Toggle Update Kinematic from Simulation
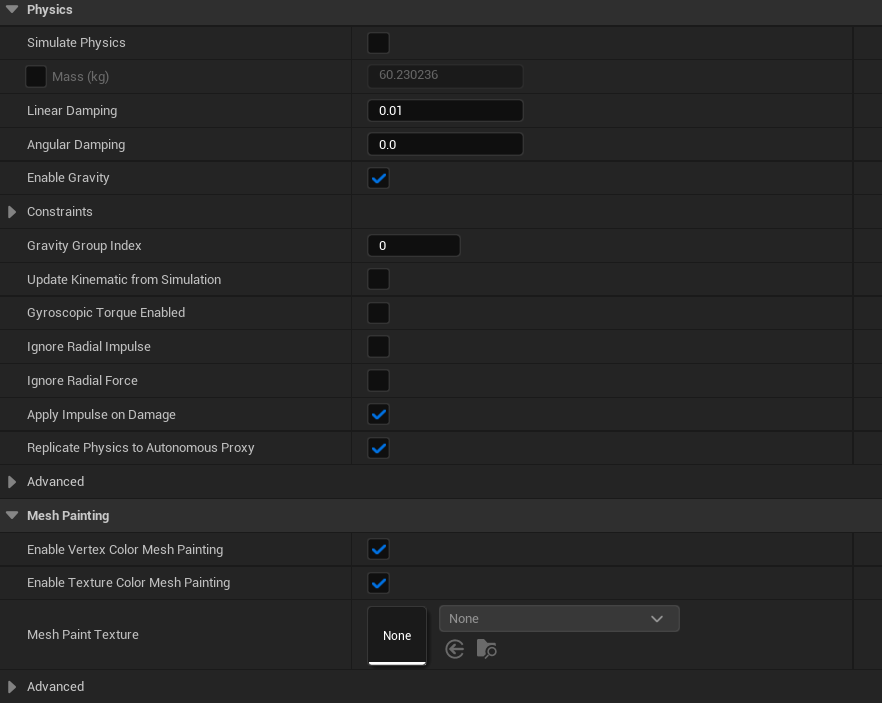The width and height of the screenshot is (882, 703). (378, 279)
